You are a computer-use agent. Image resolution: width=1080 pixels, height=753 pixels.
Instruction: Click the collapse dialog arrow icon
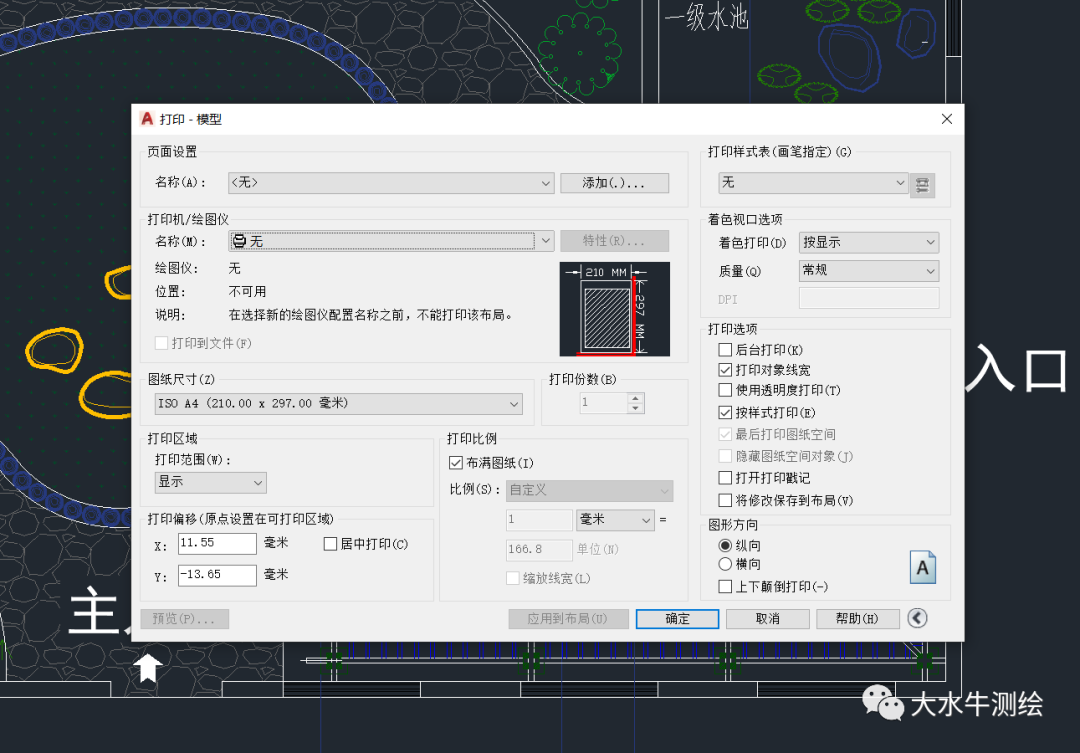pos(917,619)
